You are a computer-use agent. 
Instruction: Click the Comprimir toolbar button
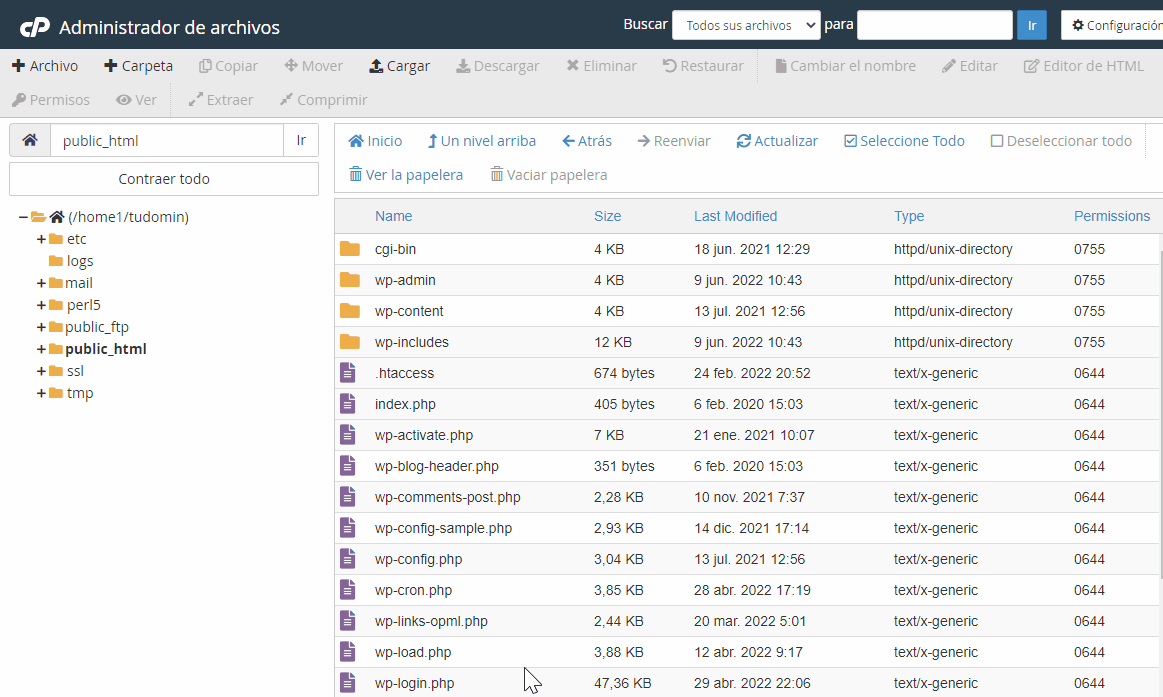pyautogui.click(x=323, y=100)
